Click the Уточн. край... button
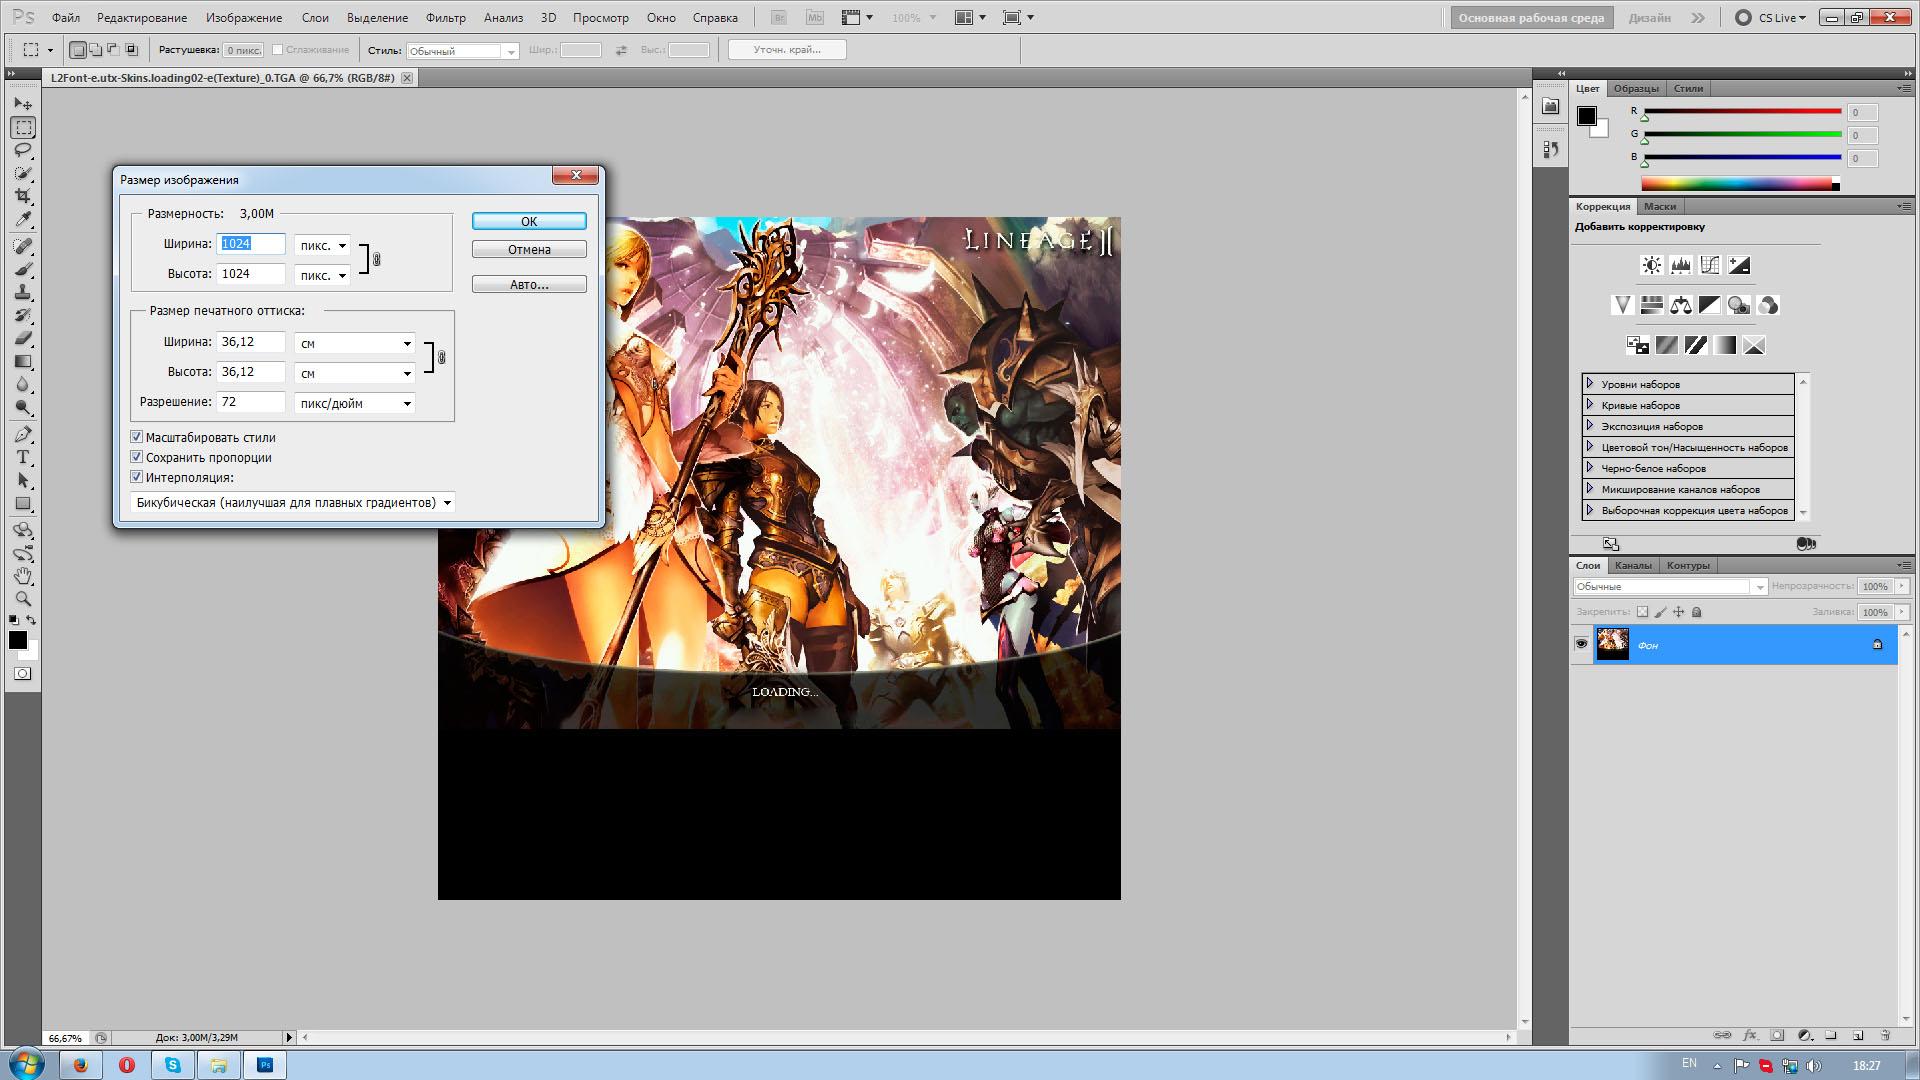This screenshot has width=1920, height=1080. (x=787, y=49)
